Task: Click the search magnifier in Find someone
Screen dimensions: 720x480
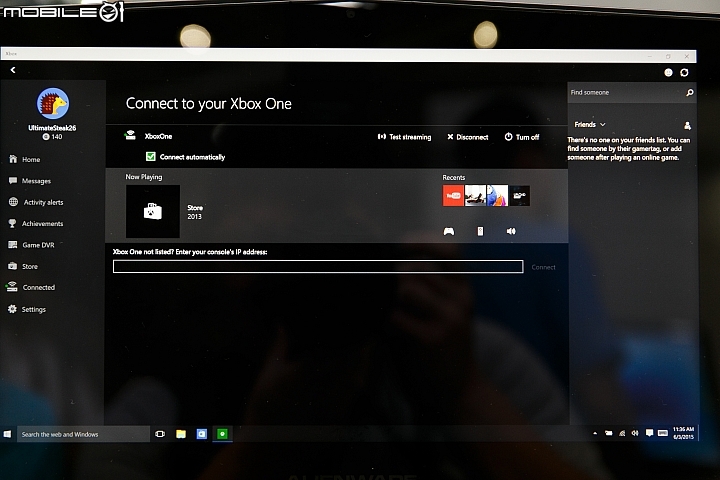Action: click(689, 92)
